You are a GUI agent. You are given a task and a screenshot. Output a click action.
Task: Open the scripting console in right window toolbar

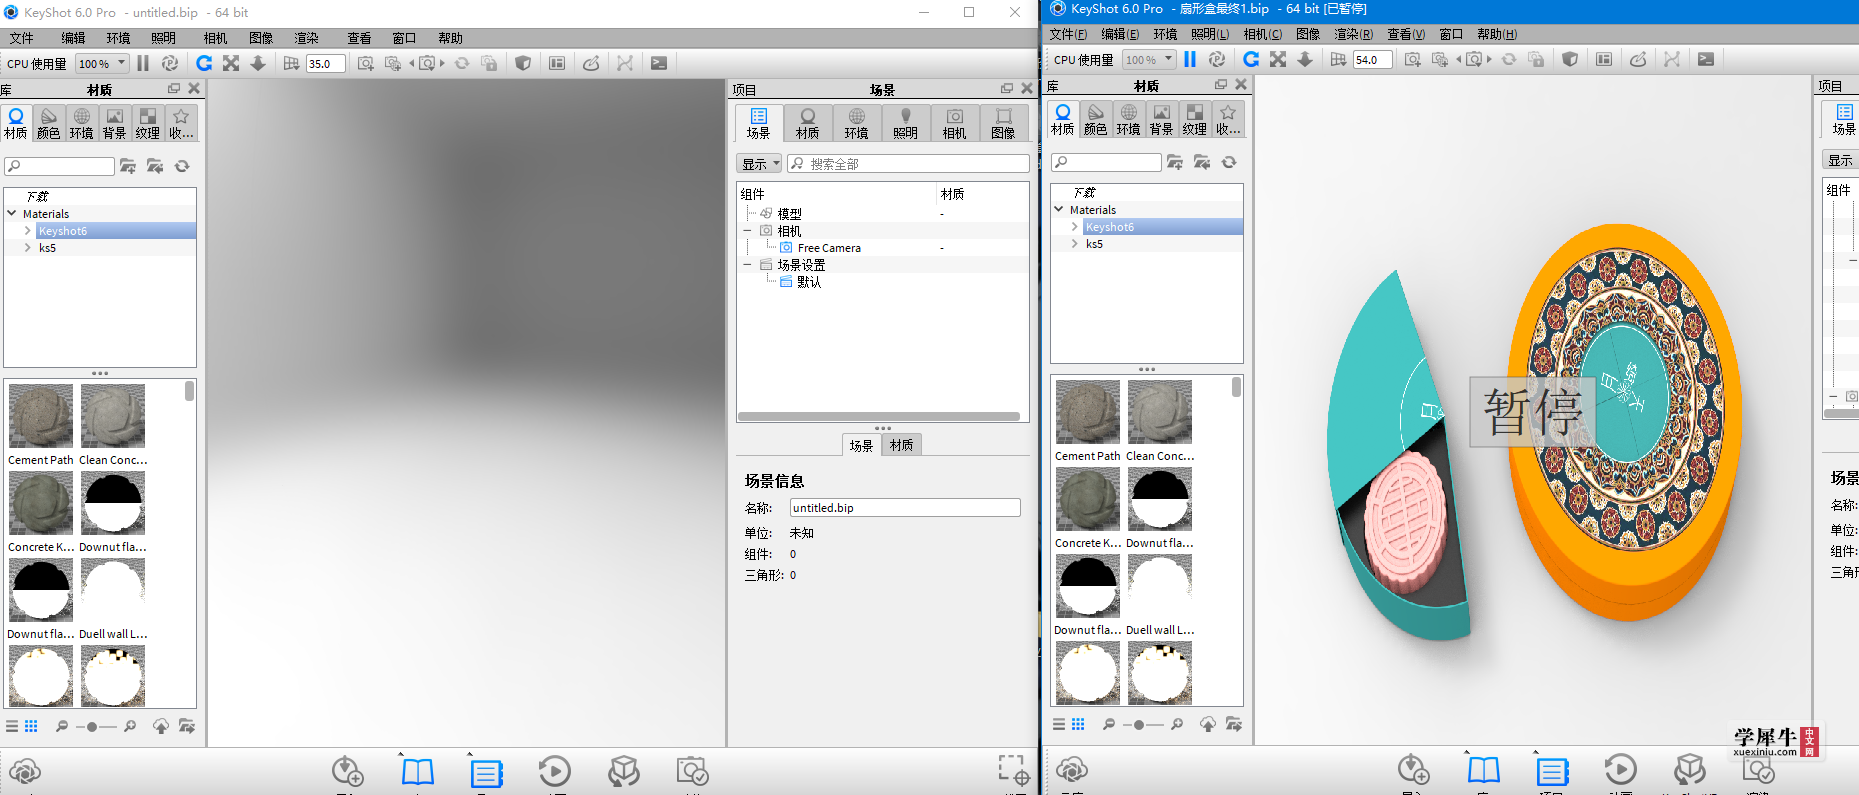tap(1706, 59)
